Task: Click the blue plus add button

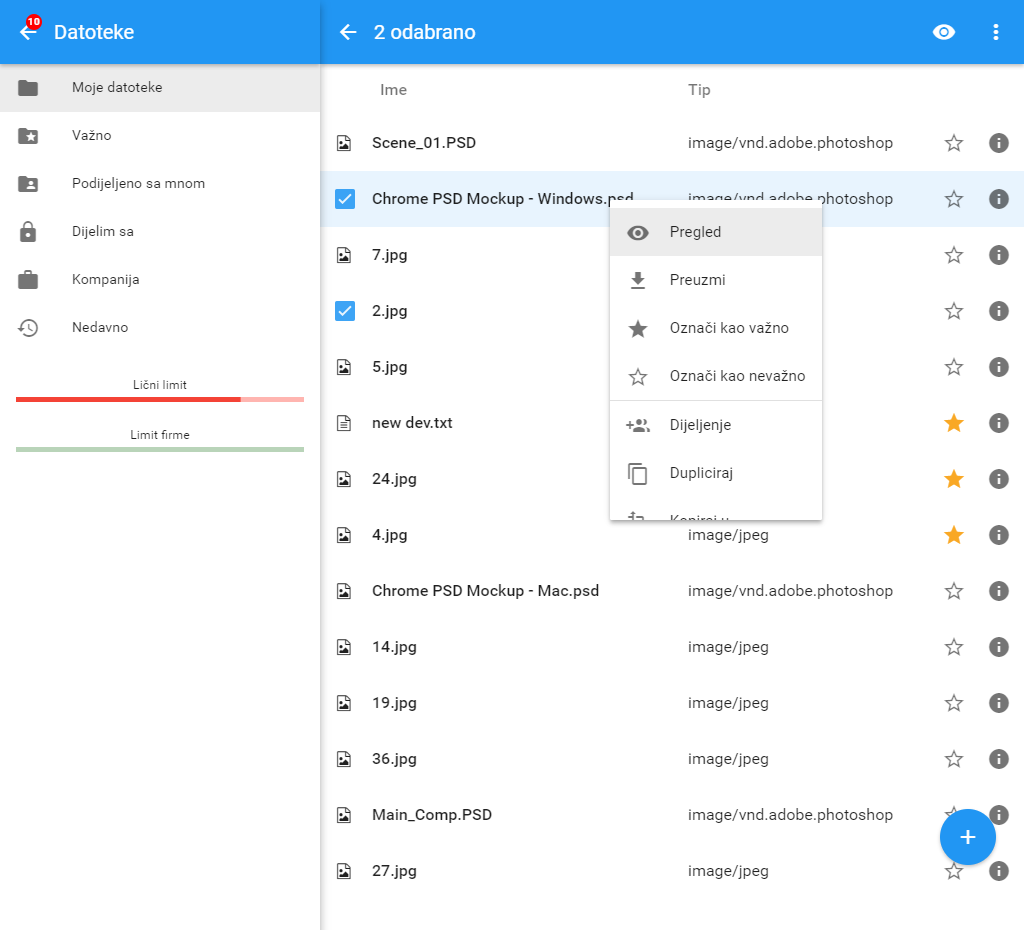Action: click(x=967, y=837)
